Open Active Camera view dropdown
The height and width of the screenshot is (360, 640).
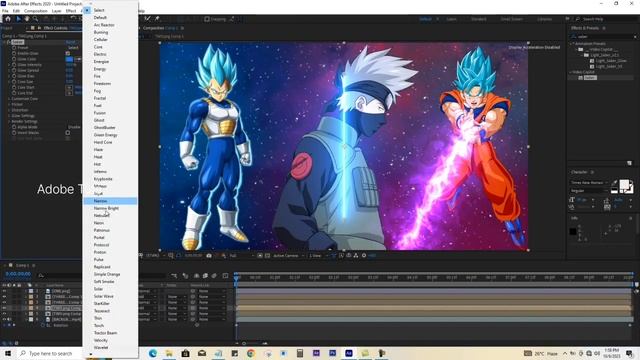288,256
